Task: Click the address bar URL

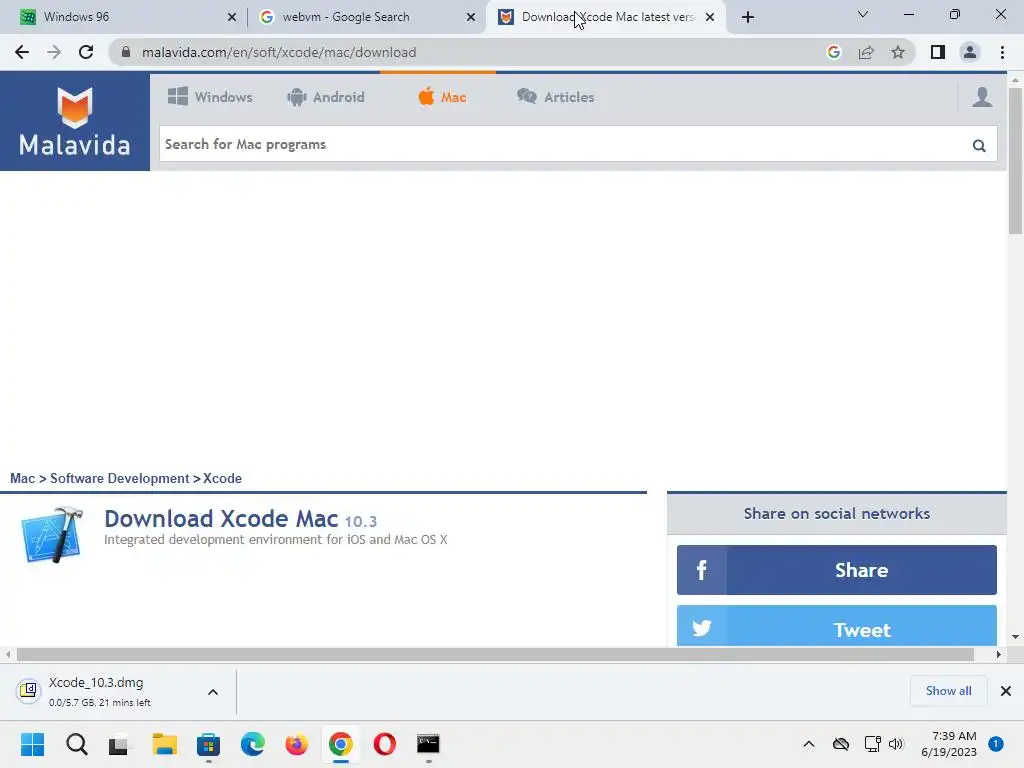Action: (279, 52)
